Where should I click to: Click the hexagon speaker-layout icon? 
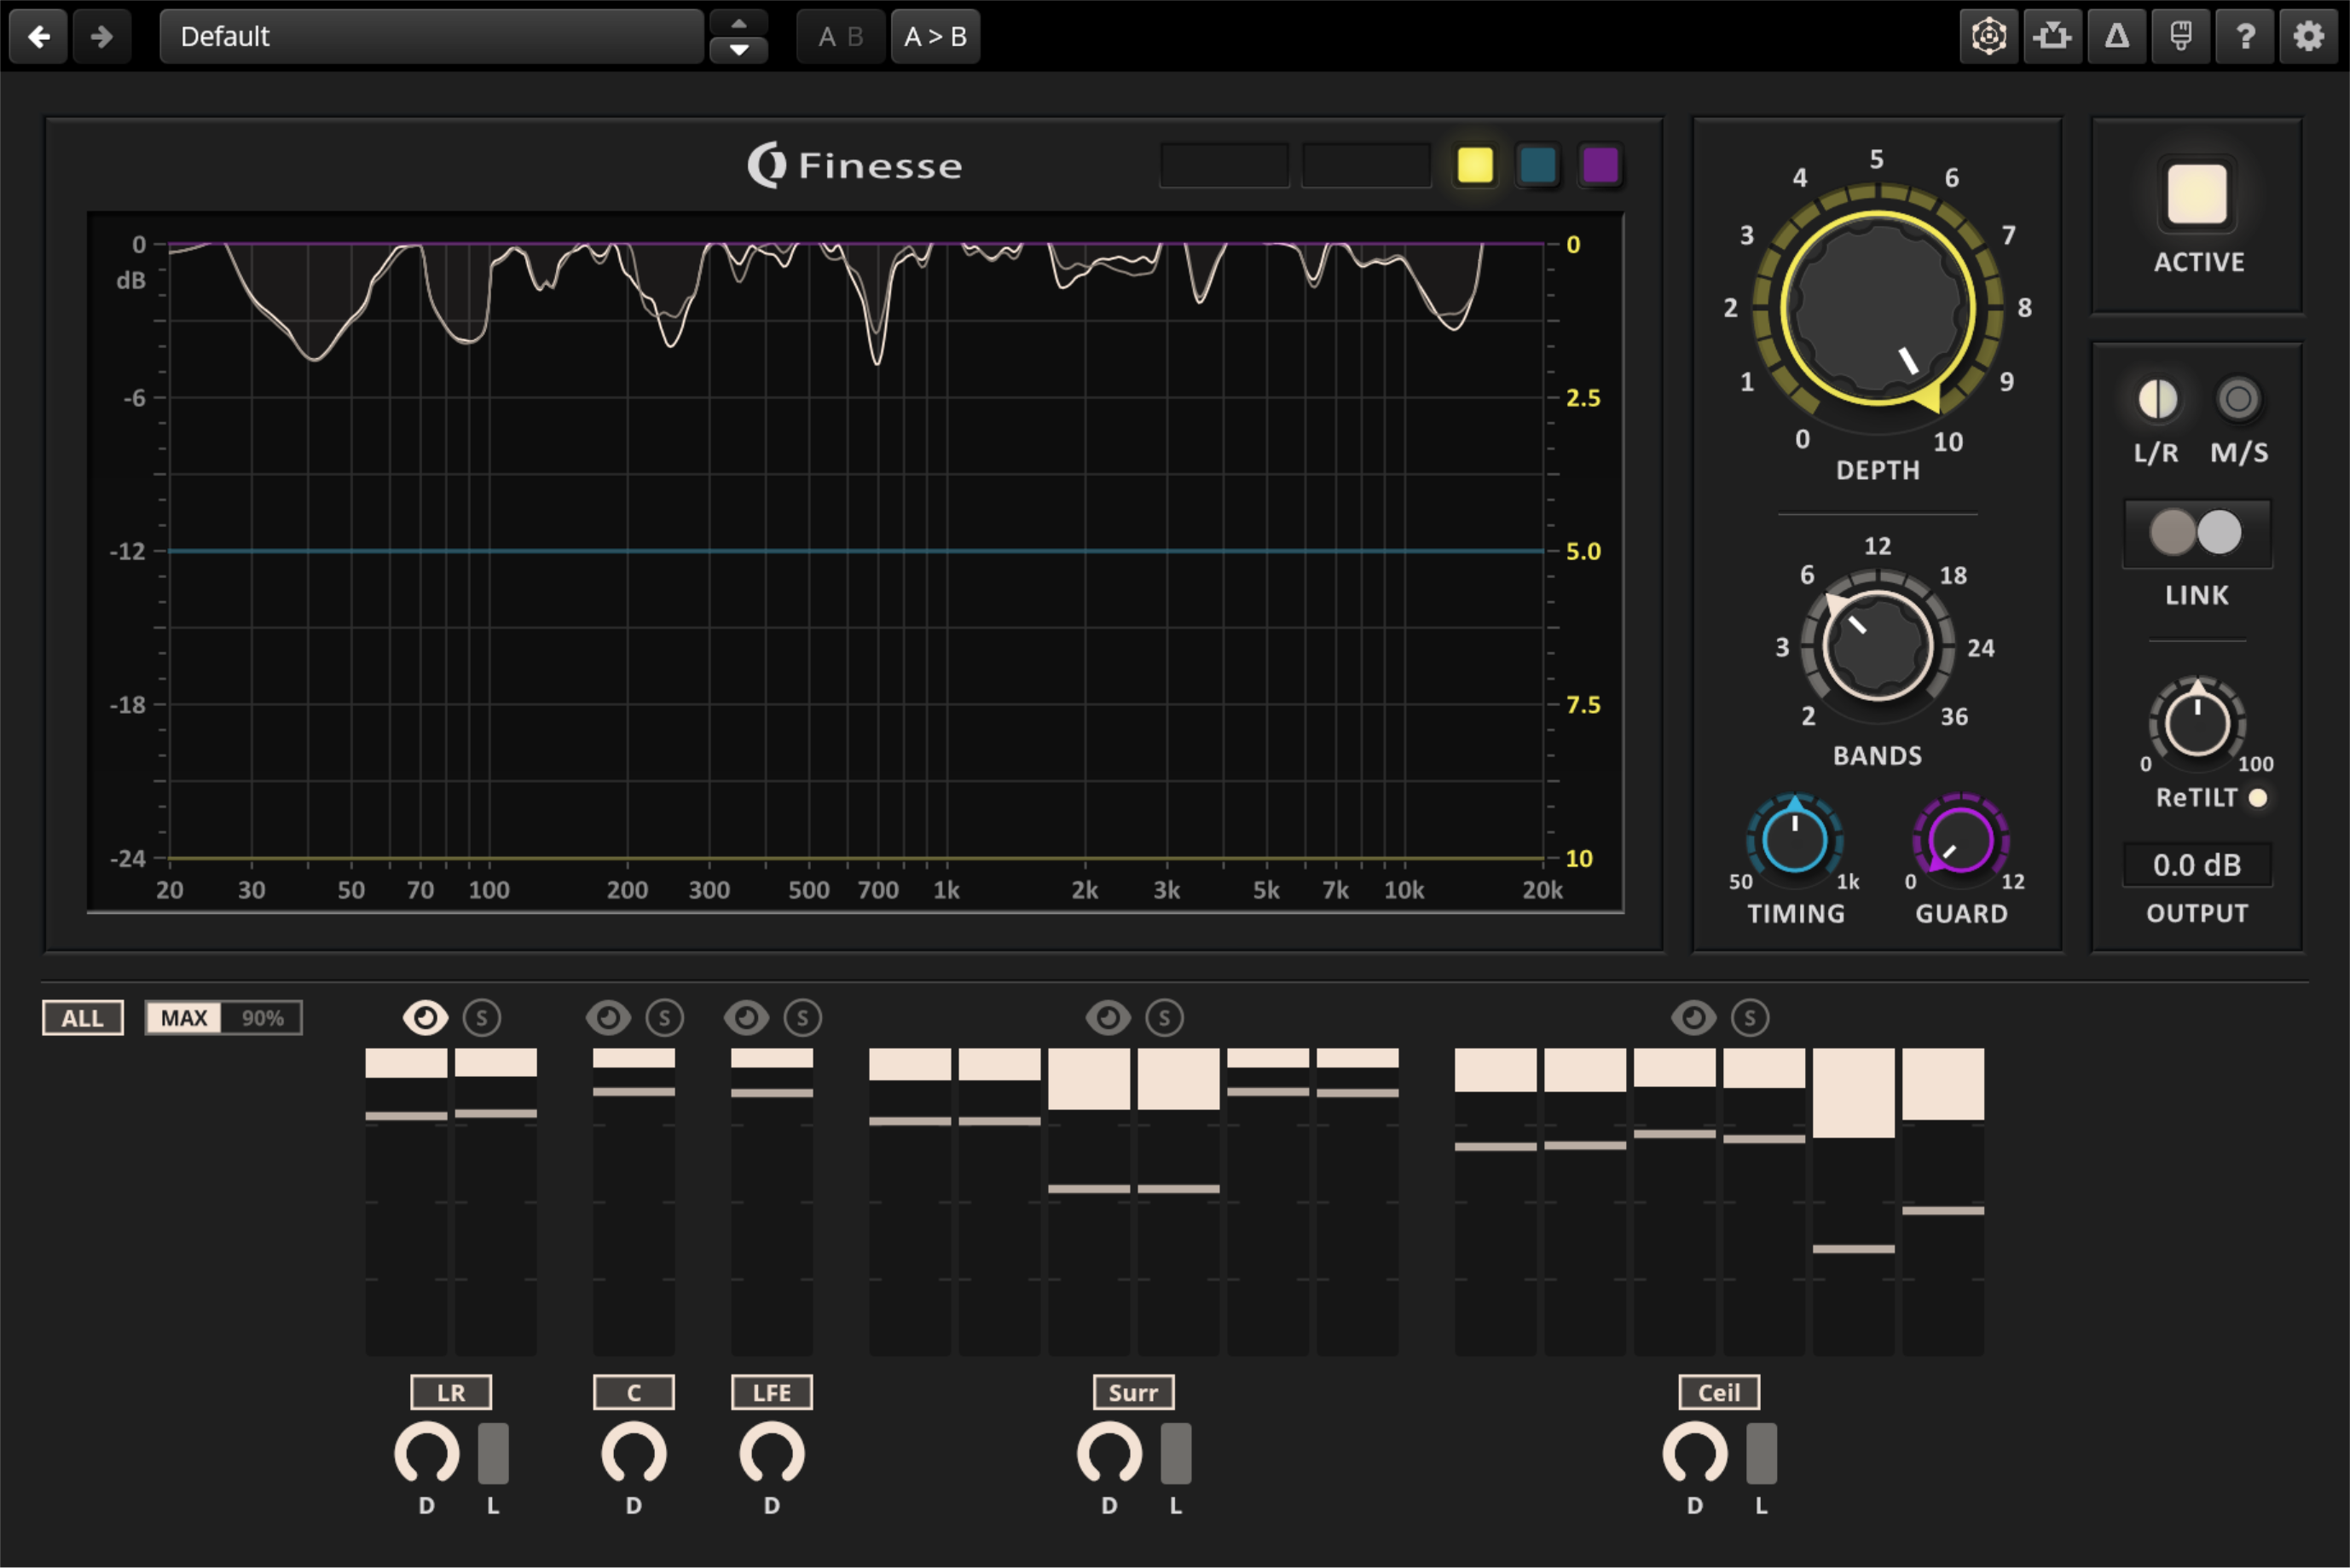1989,37
